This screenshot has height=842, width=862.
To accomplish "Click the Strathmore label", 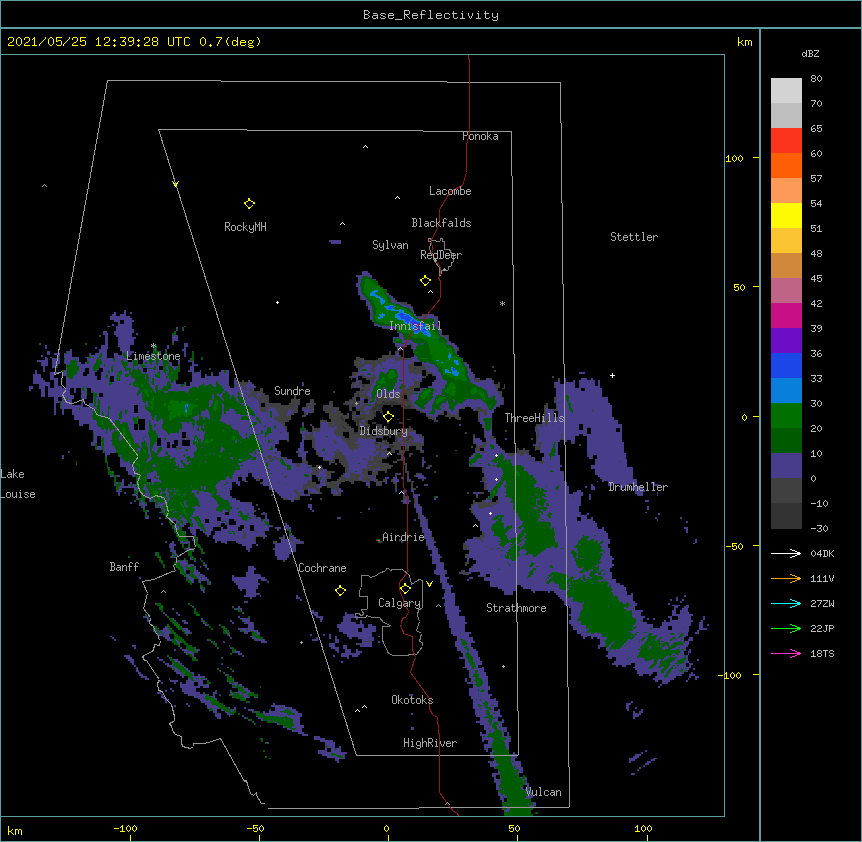I will point(516,608).
